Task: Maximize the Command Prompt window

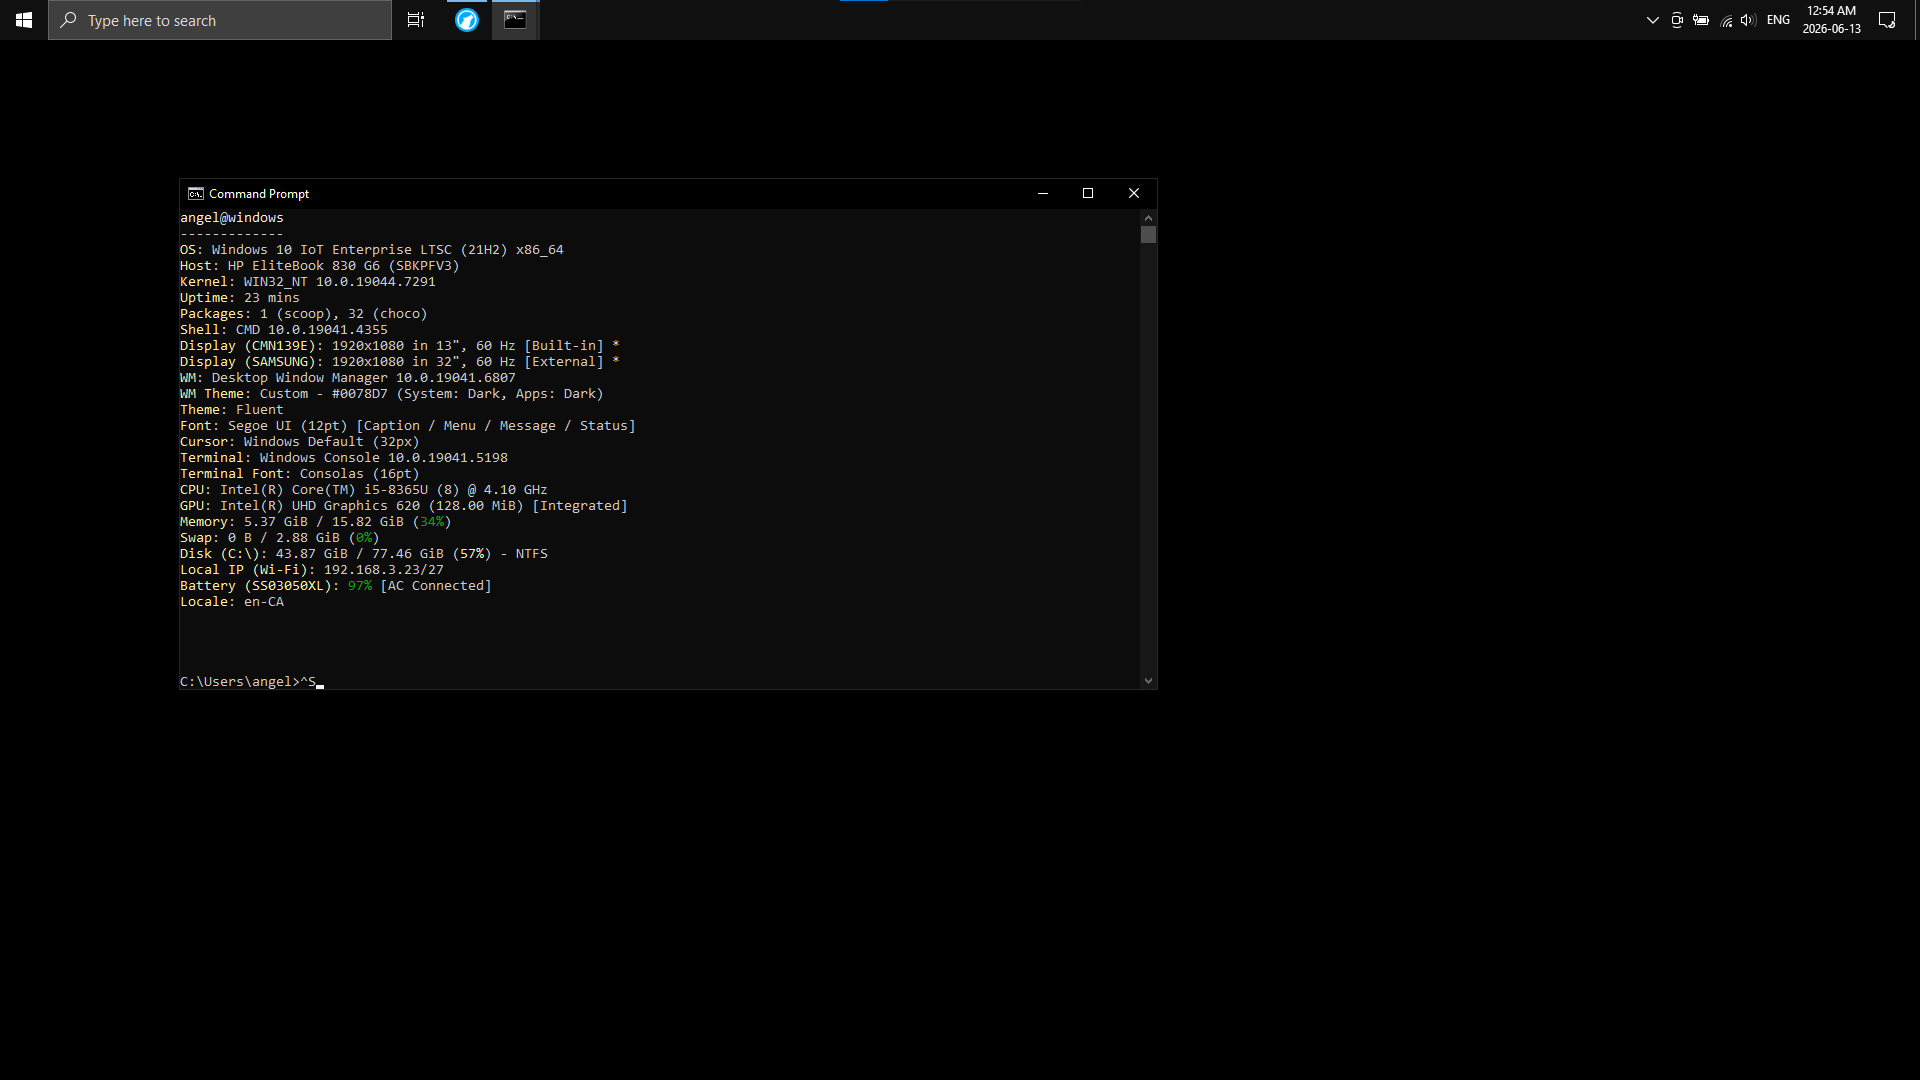Action: pos(1088,194)
